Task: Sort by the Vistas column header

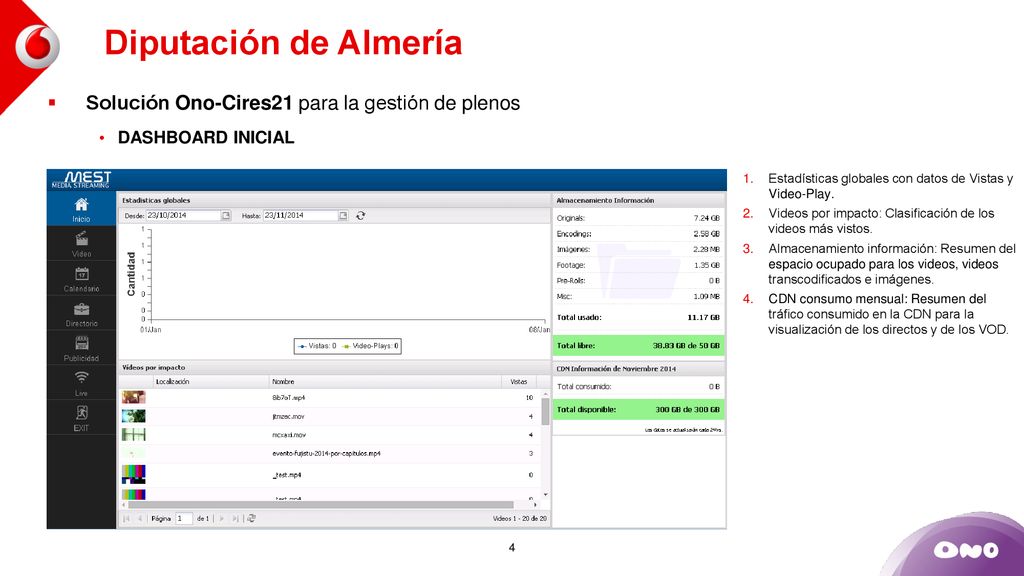Action: 519,381
